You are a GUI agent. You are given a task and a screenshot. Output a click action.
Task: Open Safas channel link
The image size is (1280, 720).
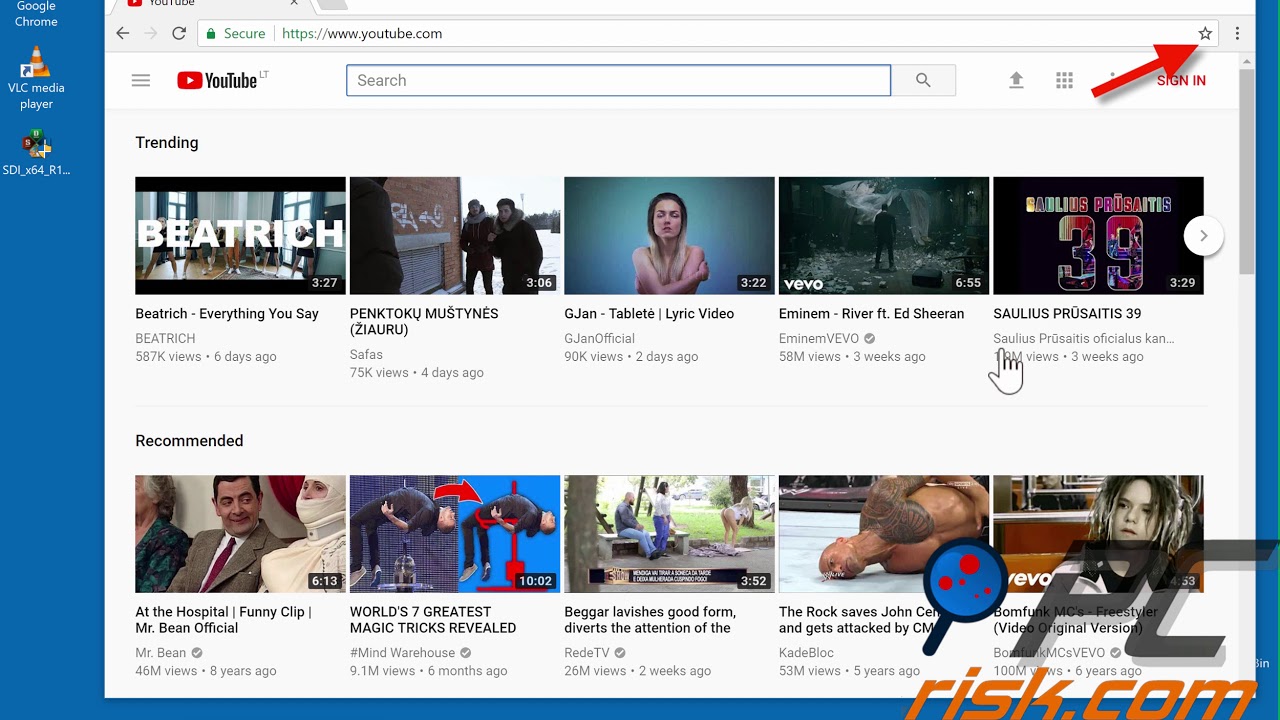coord(366,355)
